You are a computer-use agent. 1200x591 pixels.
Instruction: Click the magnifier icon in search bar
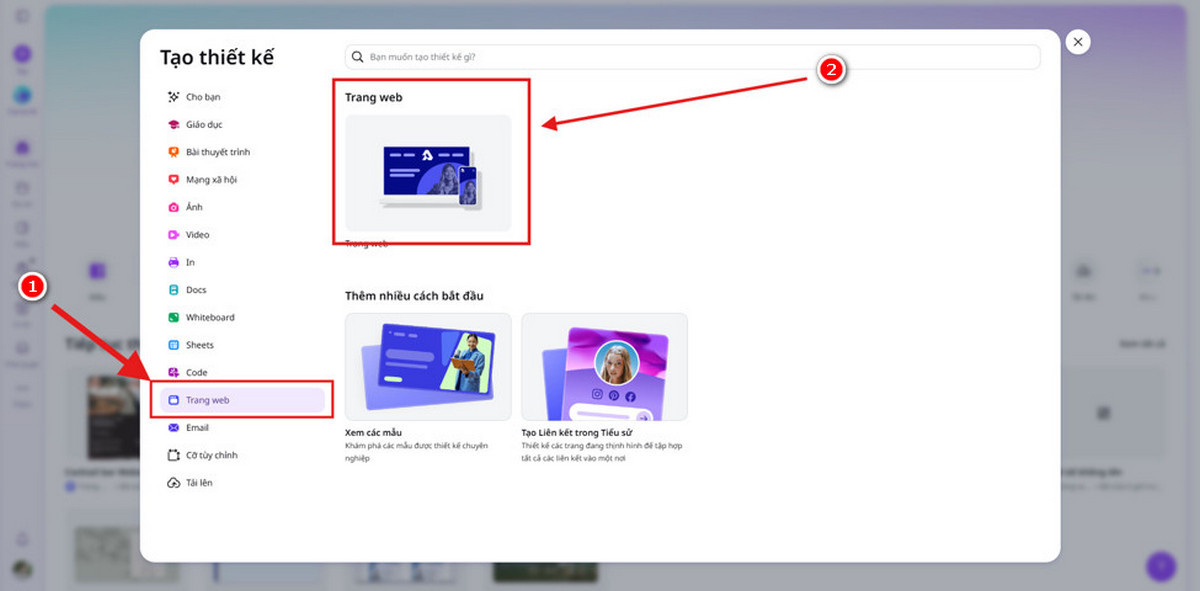(x=359, y=57)
